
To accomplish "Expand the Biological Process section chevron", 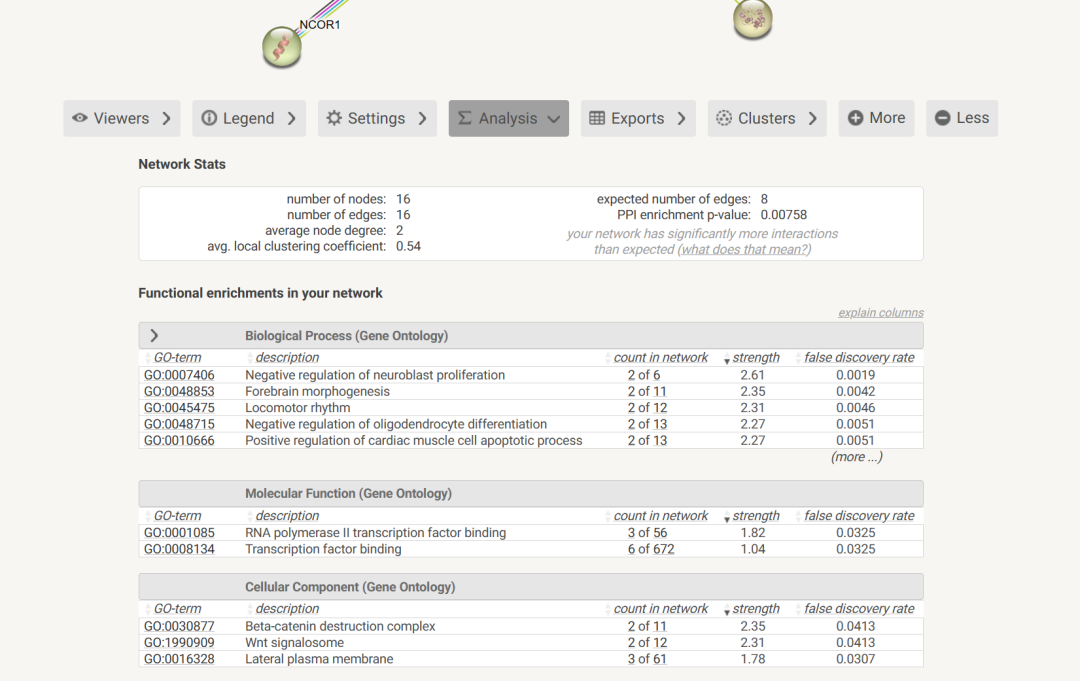I will point(154,336).
